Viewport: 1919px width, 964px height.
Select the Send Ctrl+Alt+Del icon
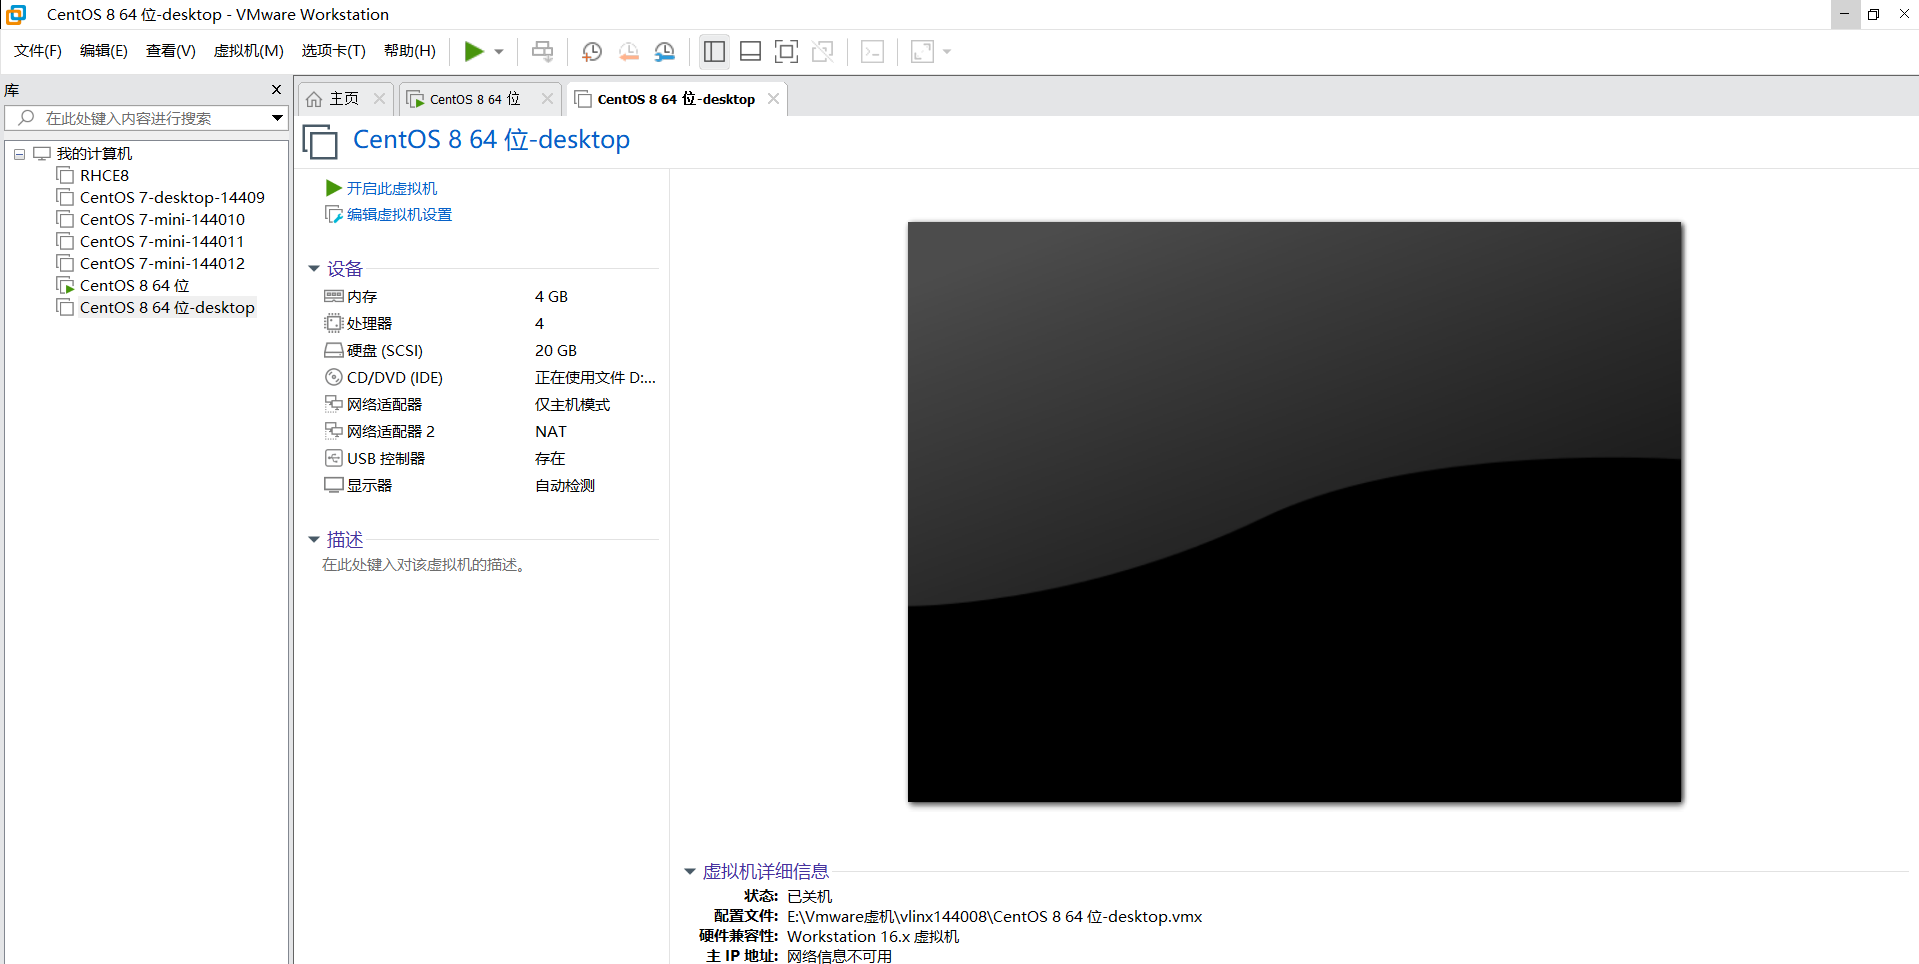point(542,51)
